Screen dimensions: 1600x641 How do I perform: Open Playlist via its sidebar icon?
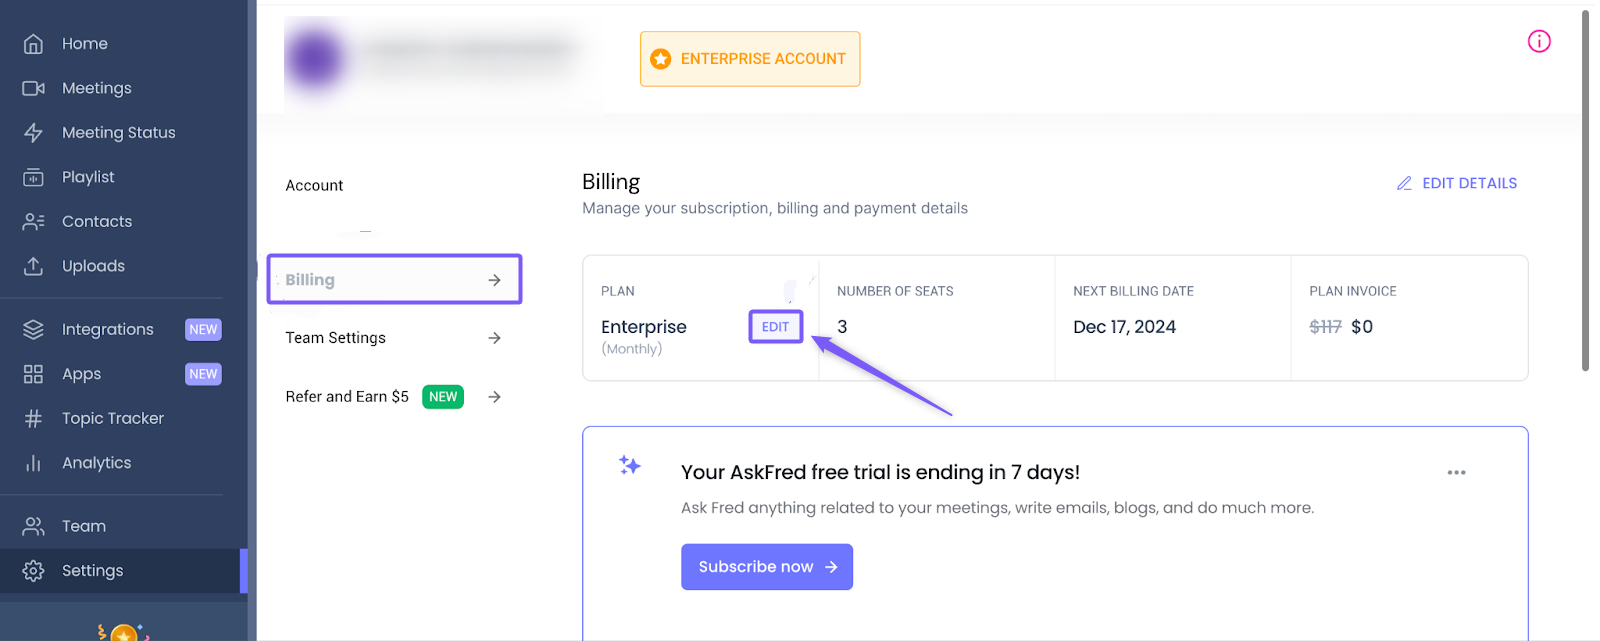(33, 177)
